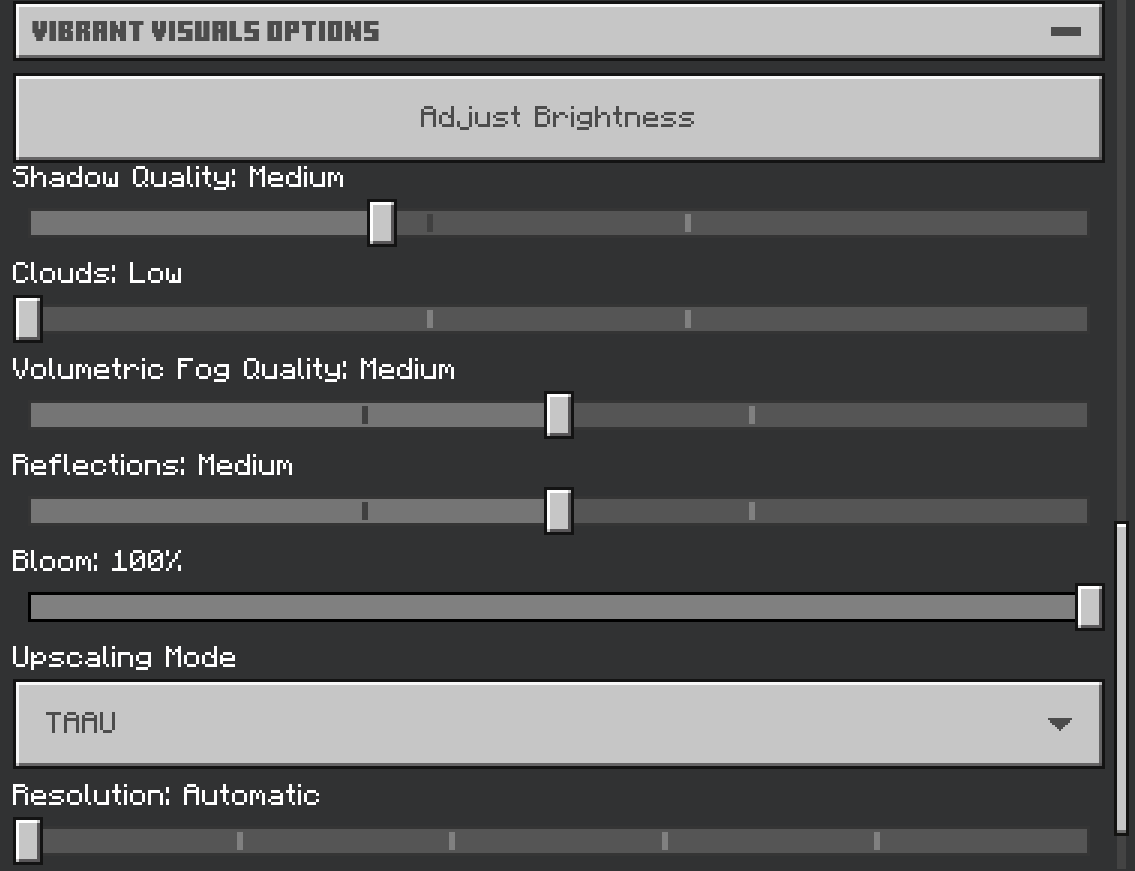Open the Upscaling Mode dropdown showing TAAU
This screenshot has width=1135, height=871.
558,723
